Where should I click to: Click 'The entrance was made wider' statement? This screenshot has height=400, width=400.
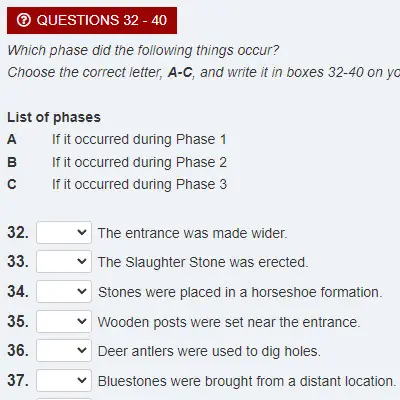pyautogui.click(x=192, y=233)
